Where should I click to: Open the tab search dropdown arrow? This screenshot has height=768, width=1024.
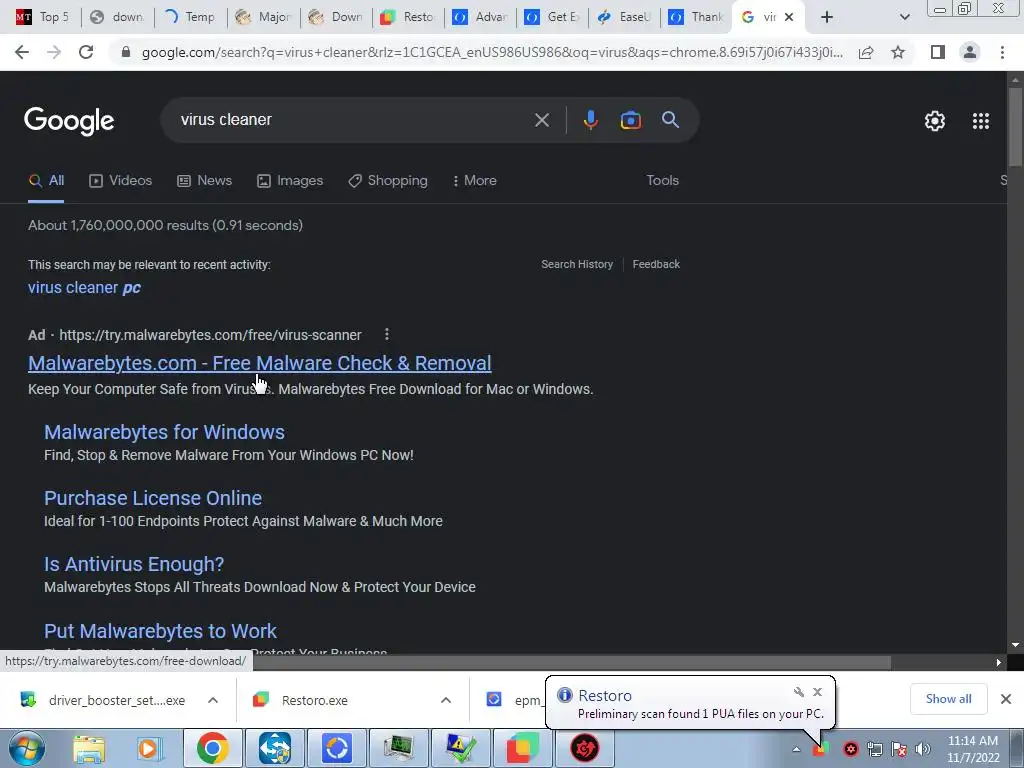click(904, 17)
